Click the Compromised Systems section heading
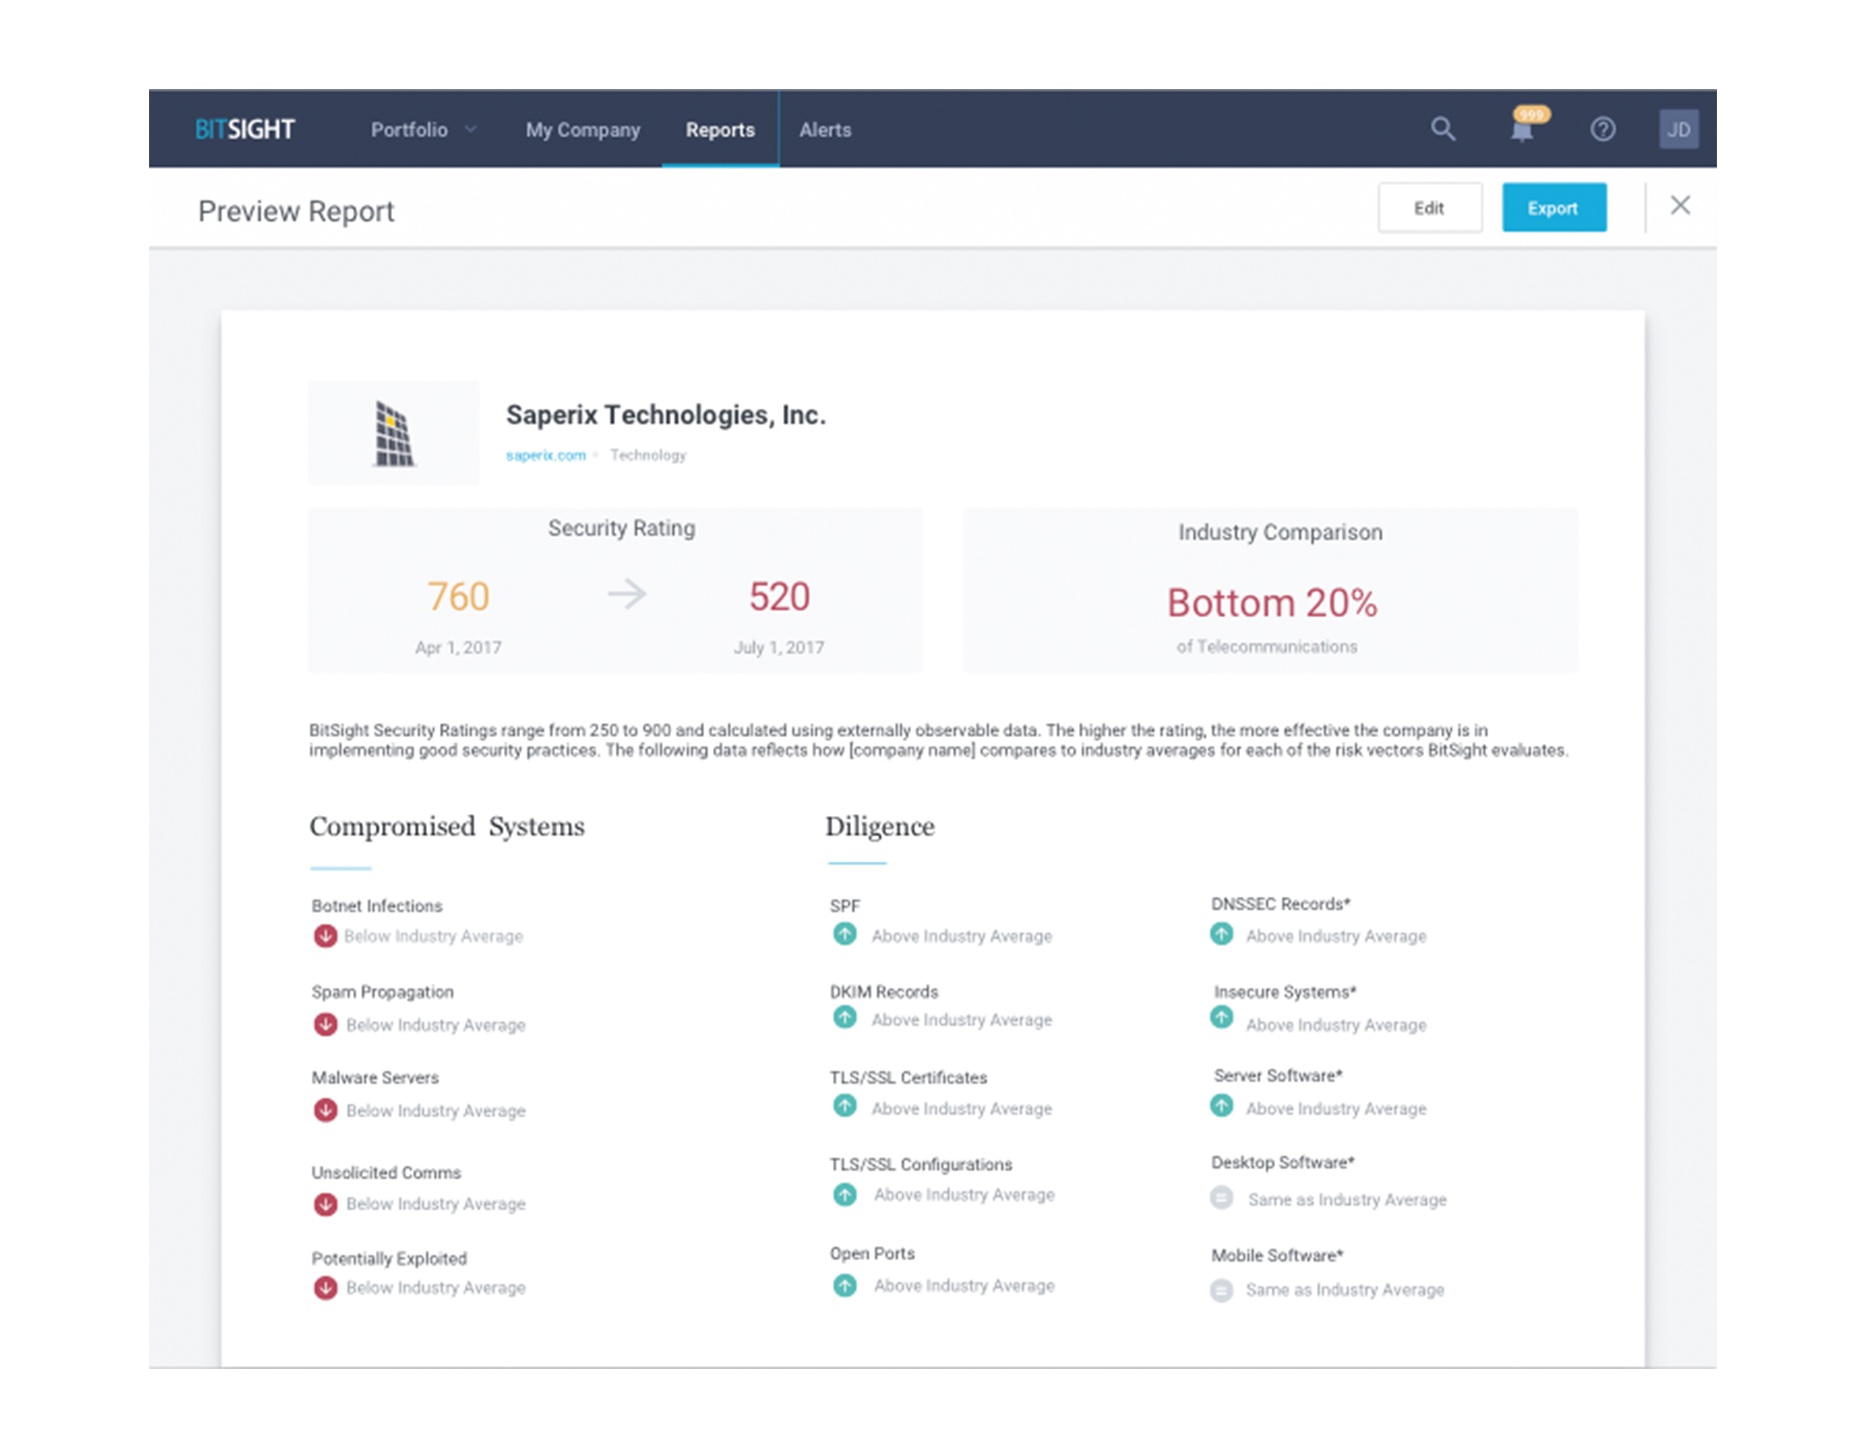Screen dimensions: 1866x1449 point(447,827)
